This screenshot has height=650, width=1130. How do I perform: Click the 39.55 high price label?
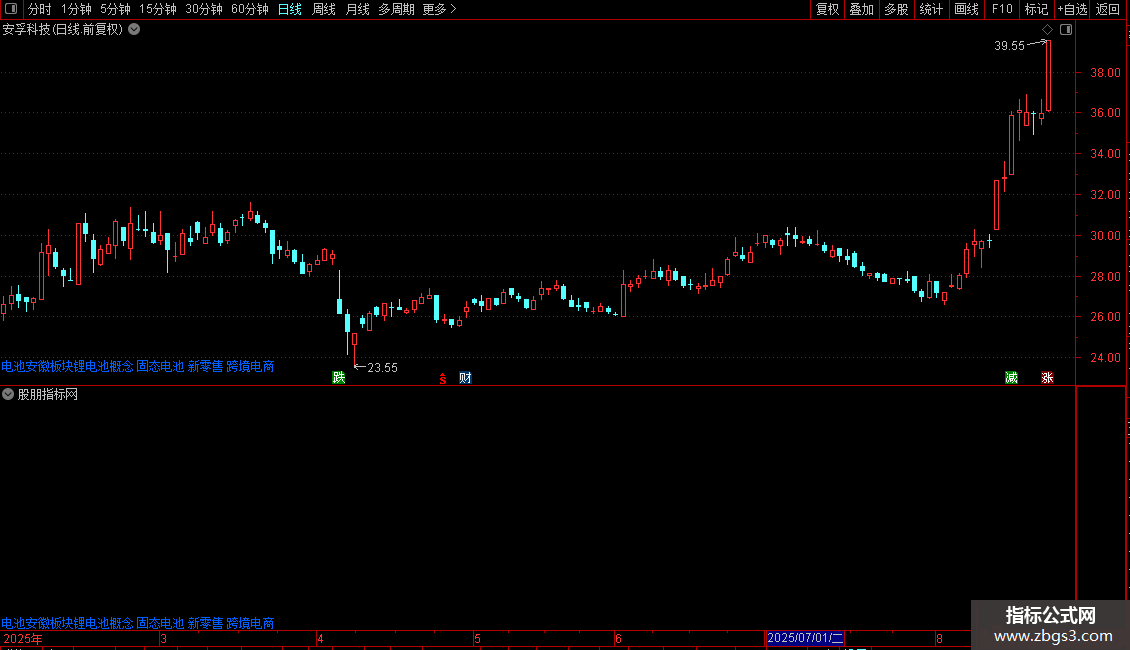(1009, 45)
